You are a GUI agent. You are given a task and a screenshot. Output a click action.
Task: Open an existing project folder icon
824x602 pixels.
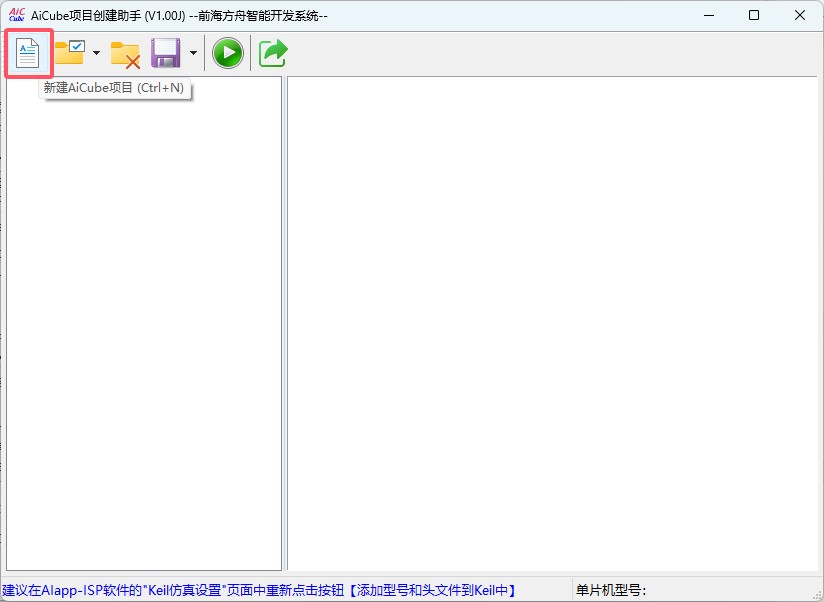click(70, 53)
